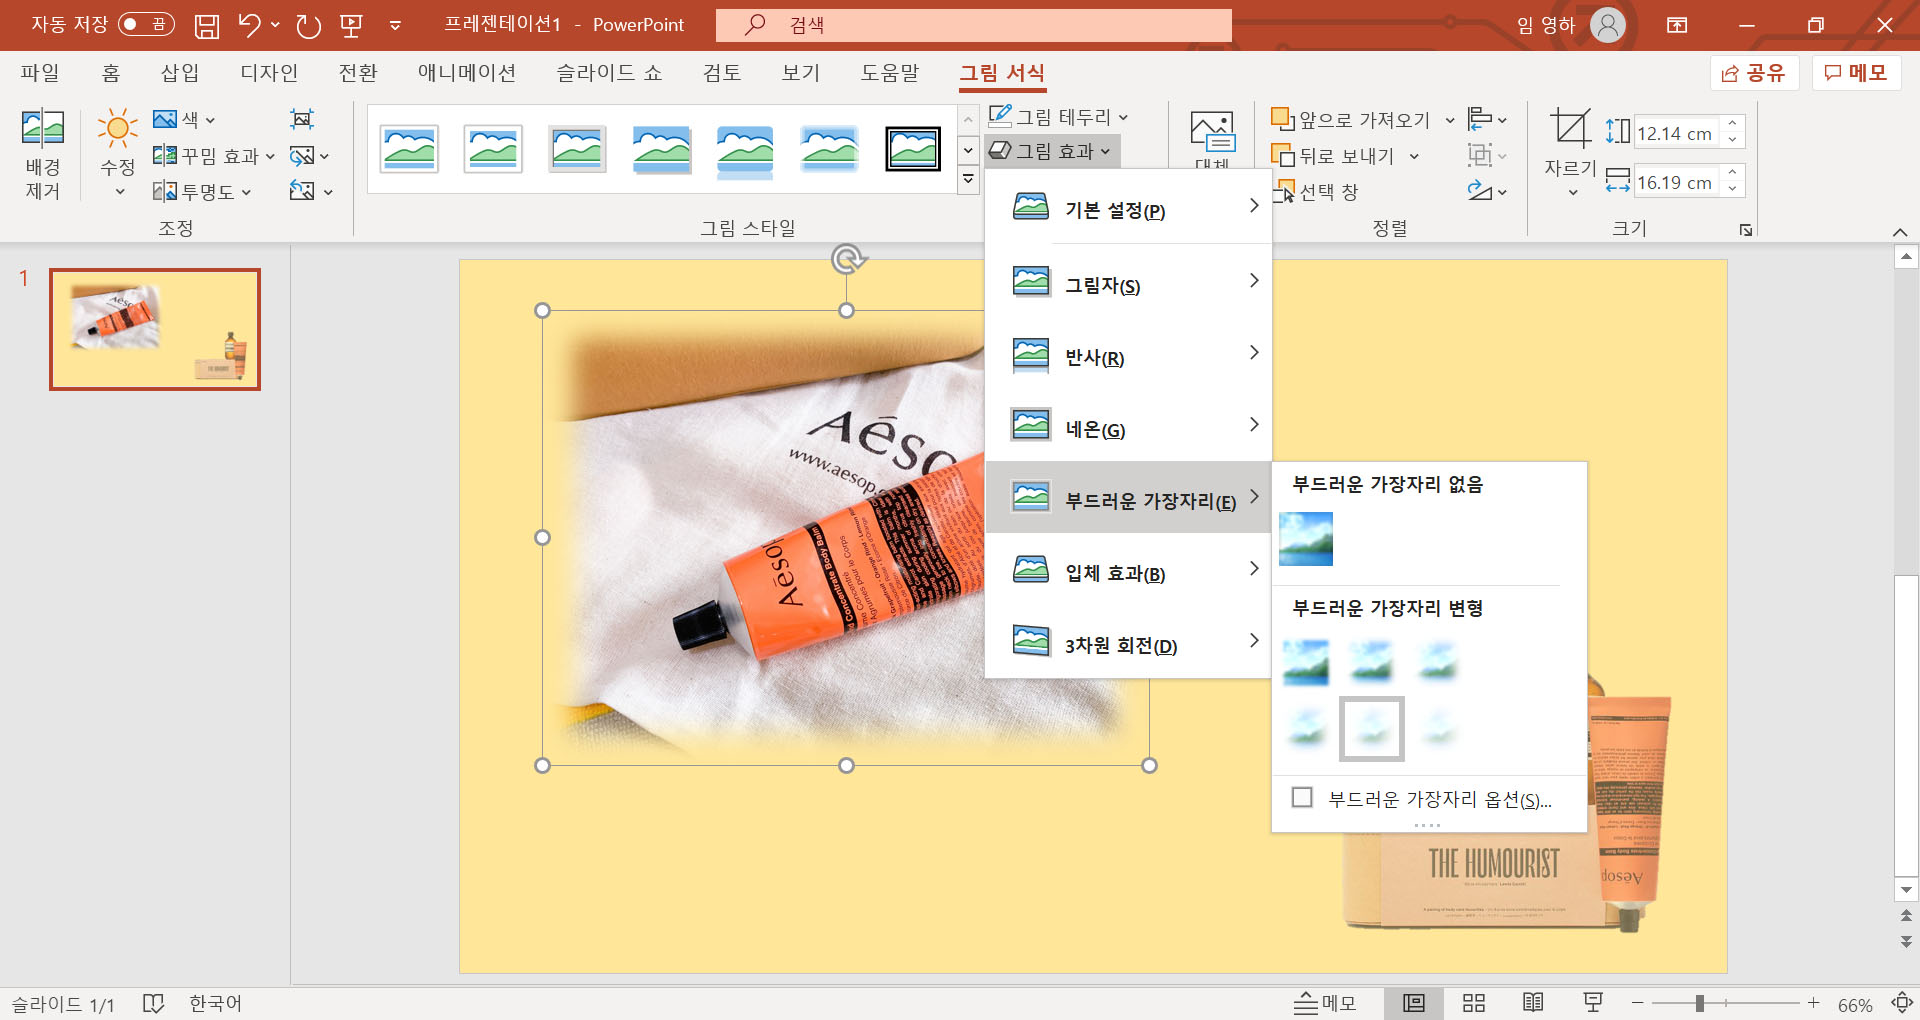Open Artistic Effects (꾸밈 효과) dropdown

[x=213, y=156]
